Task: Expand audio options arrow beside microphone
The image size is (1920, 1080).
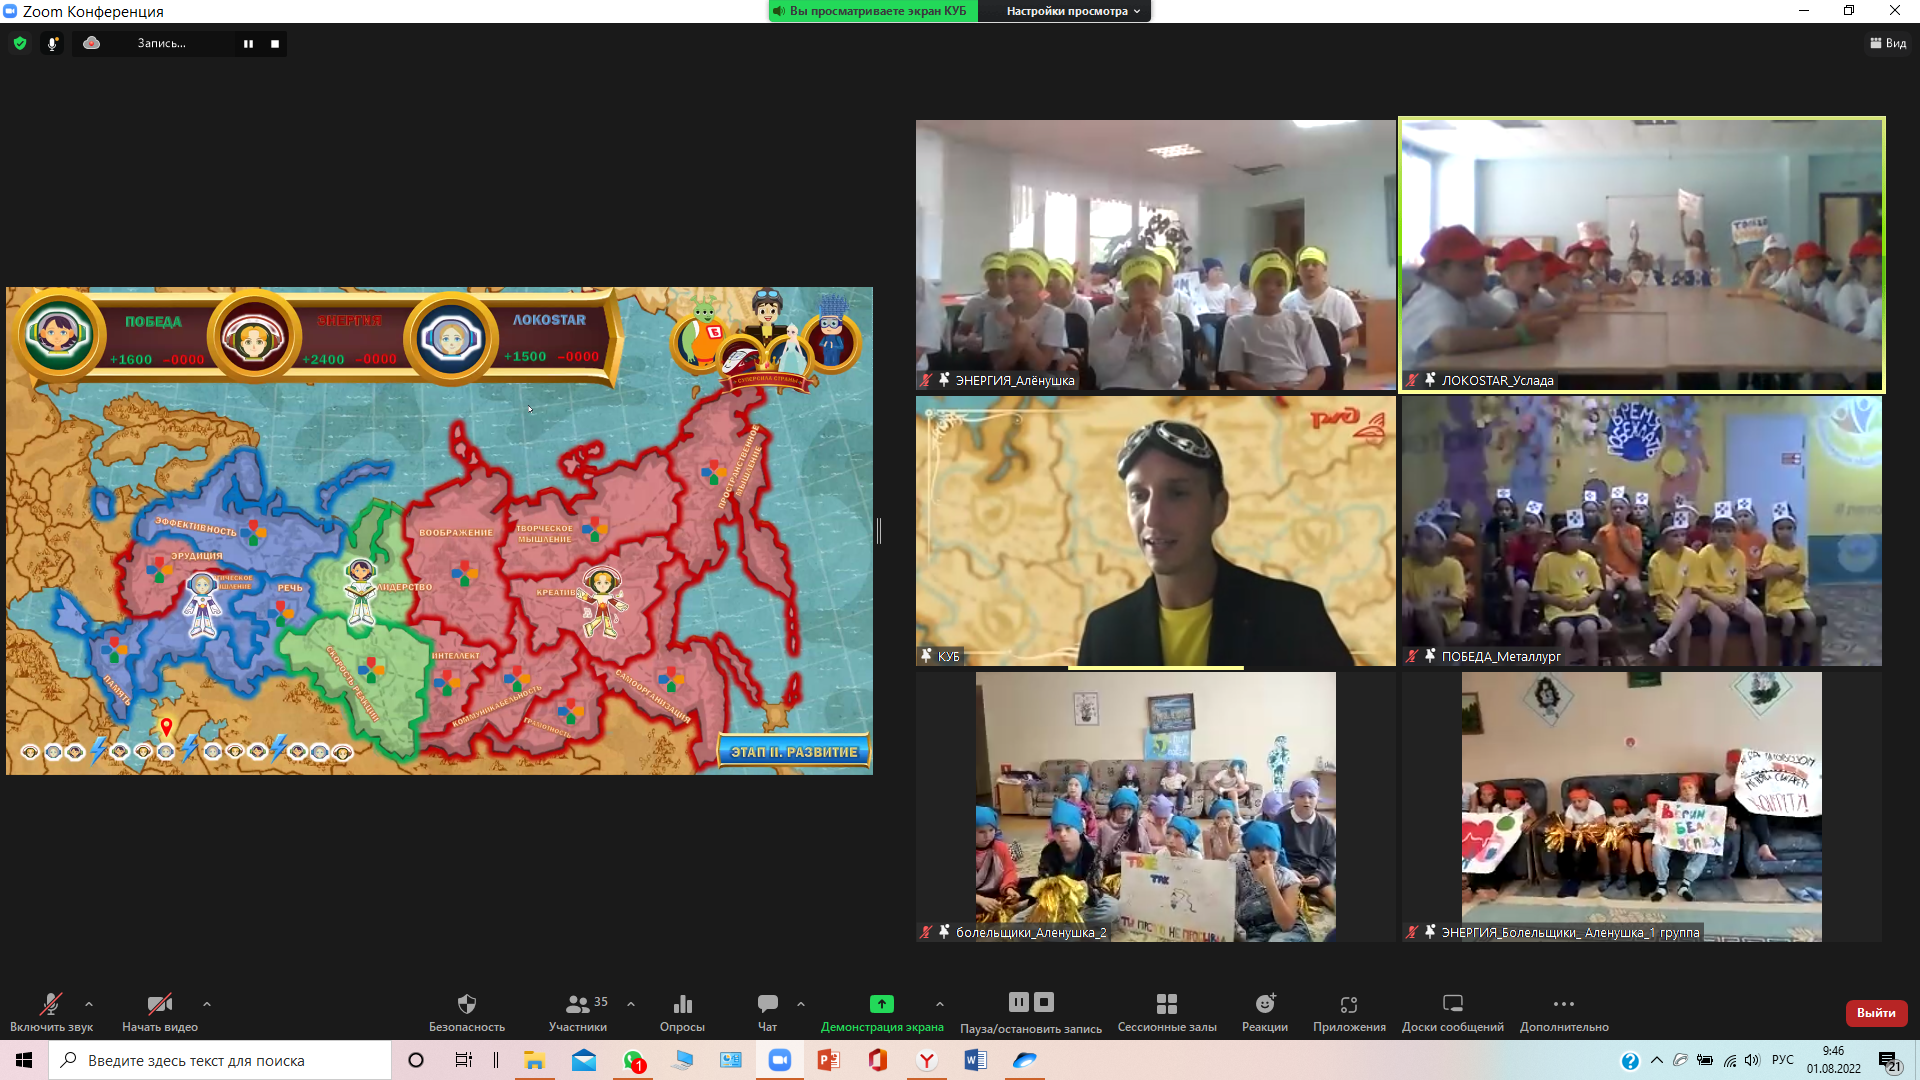Action: pos(89,1004)
